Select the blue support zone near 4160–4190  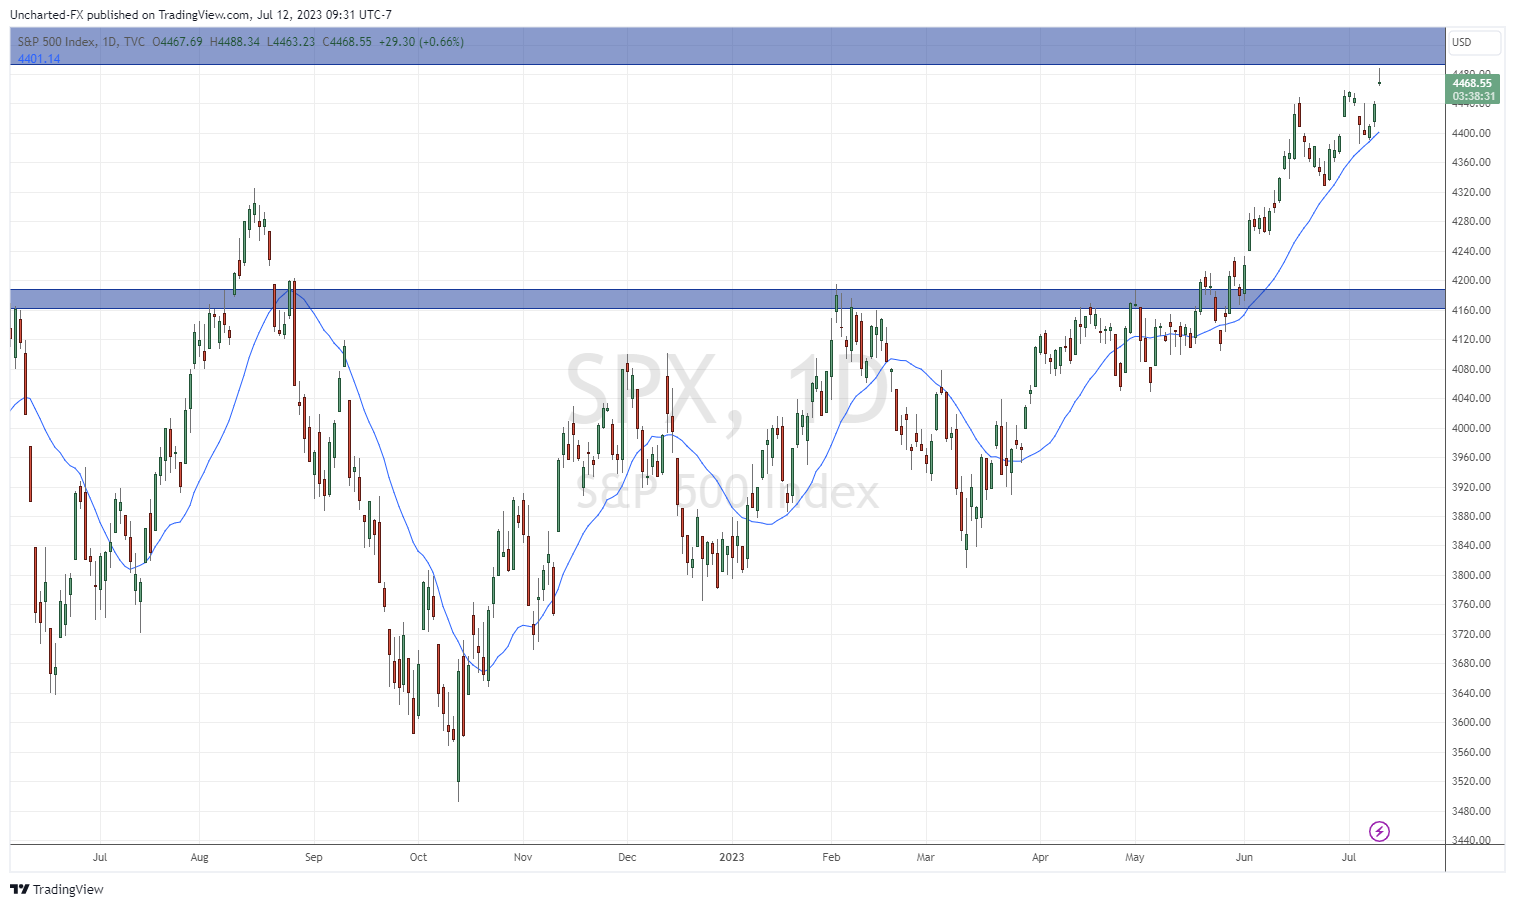[x=727, y=299]
